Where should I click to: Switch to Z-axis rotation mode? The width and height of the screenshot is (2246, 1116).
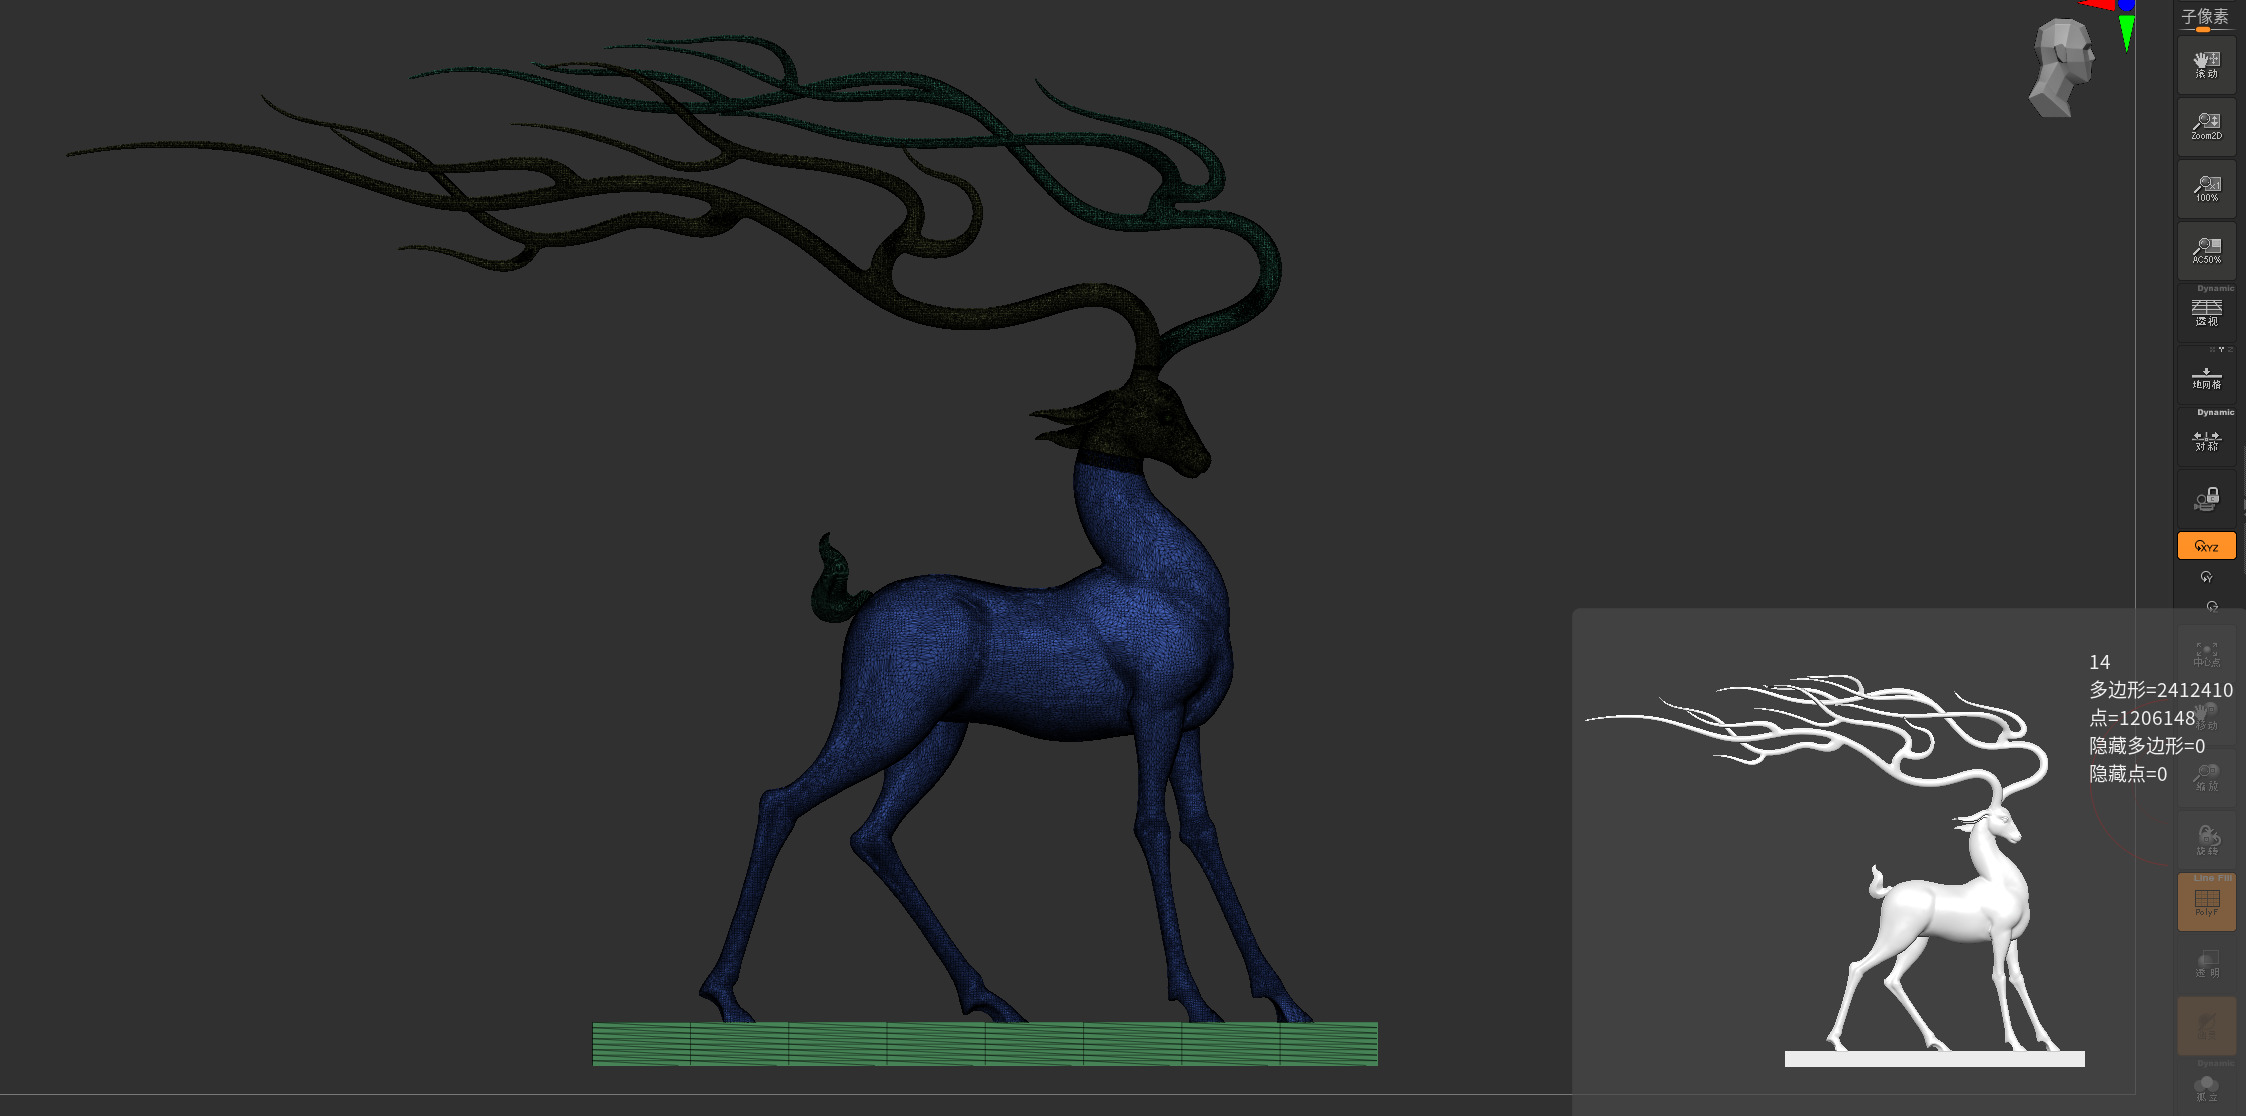(x=2211, y=606)
